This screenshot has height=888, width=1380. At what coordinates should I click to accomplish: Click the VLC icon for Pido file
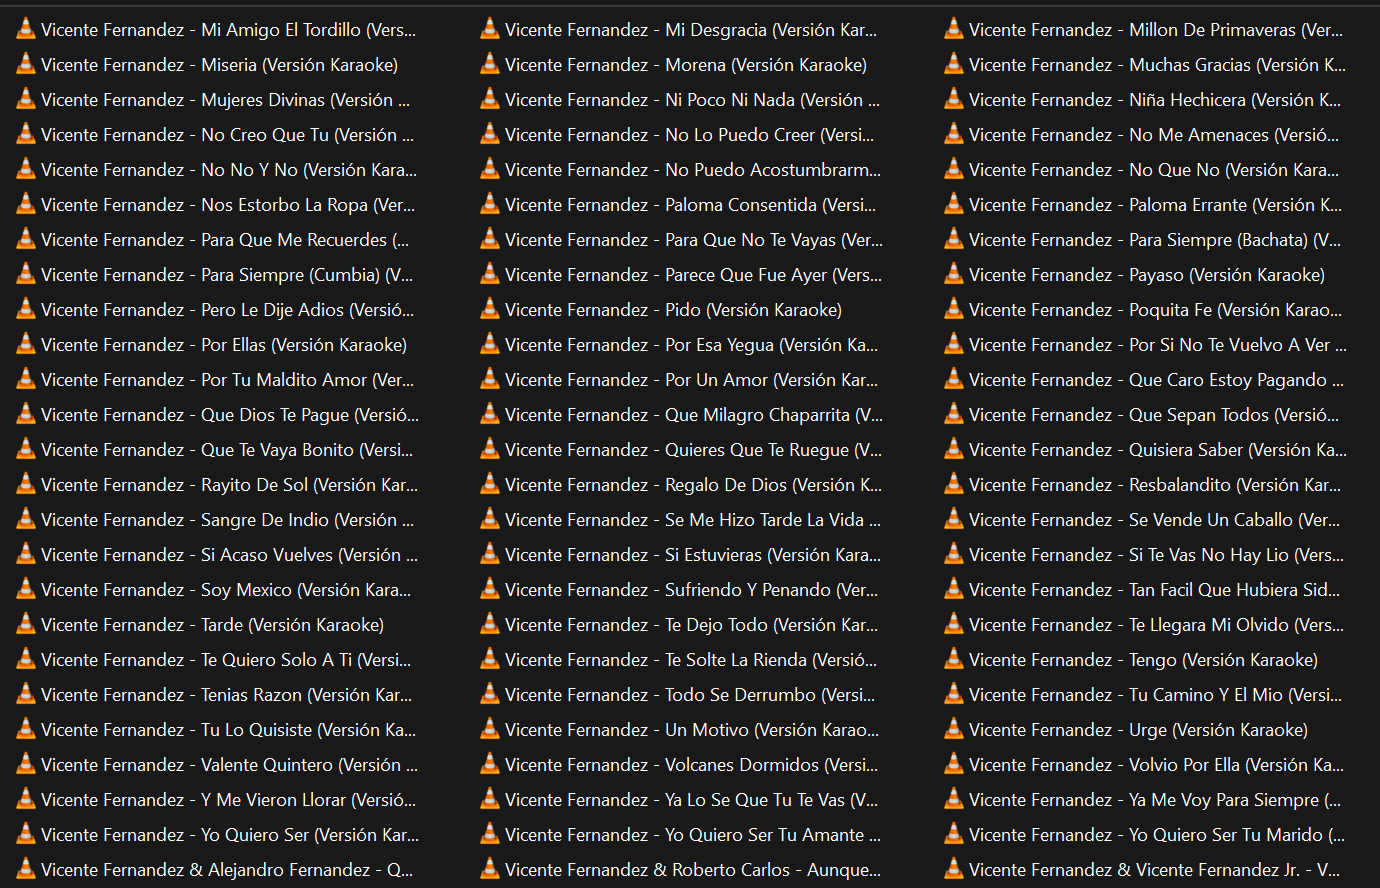click(490, 310)
